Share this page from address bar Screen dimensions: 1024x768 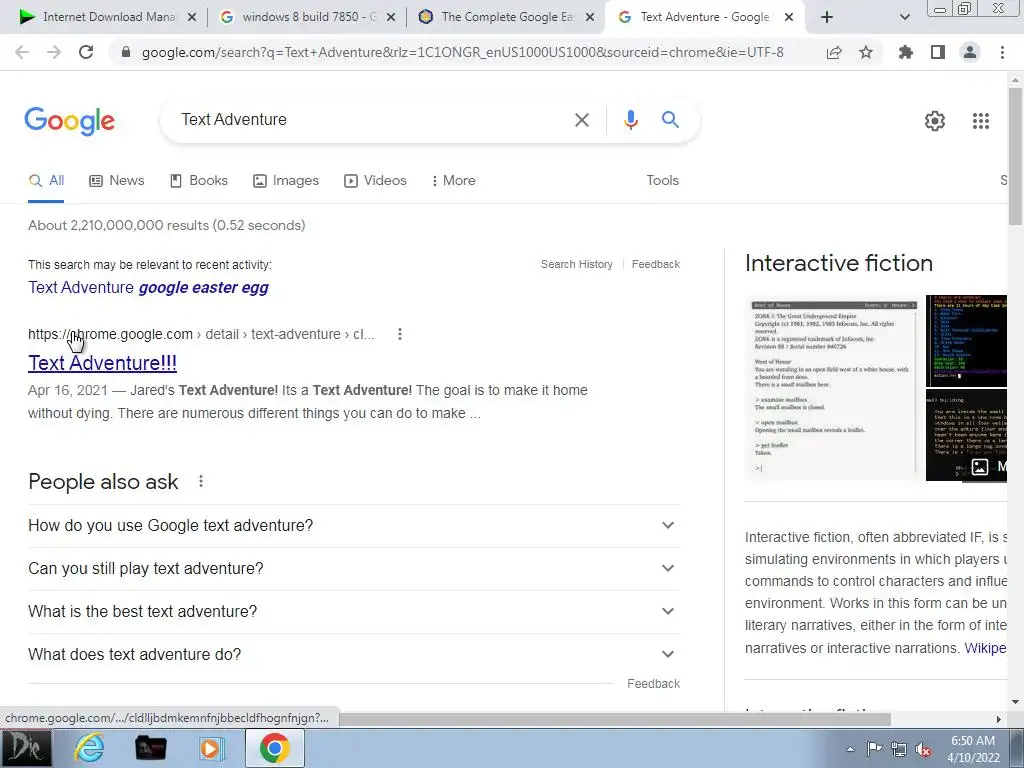[x=834, y=52]
